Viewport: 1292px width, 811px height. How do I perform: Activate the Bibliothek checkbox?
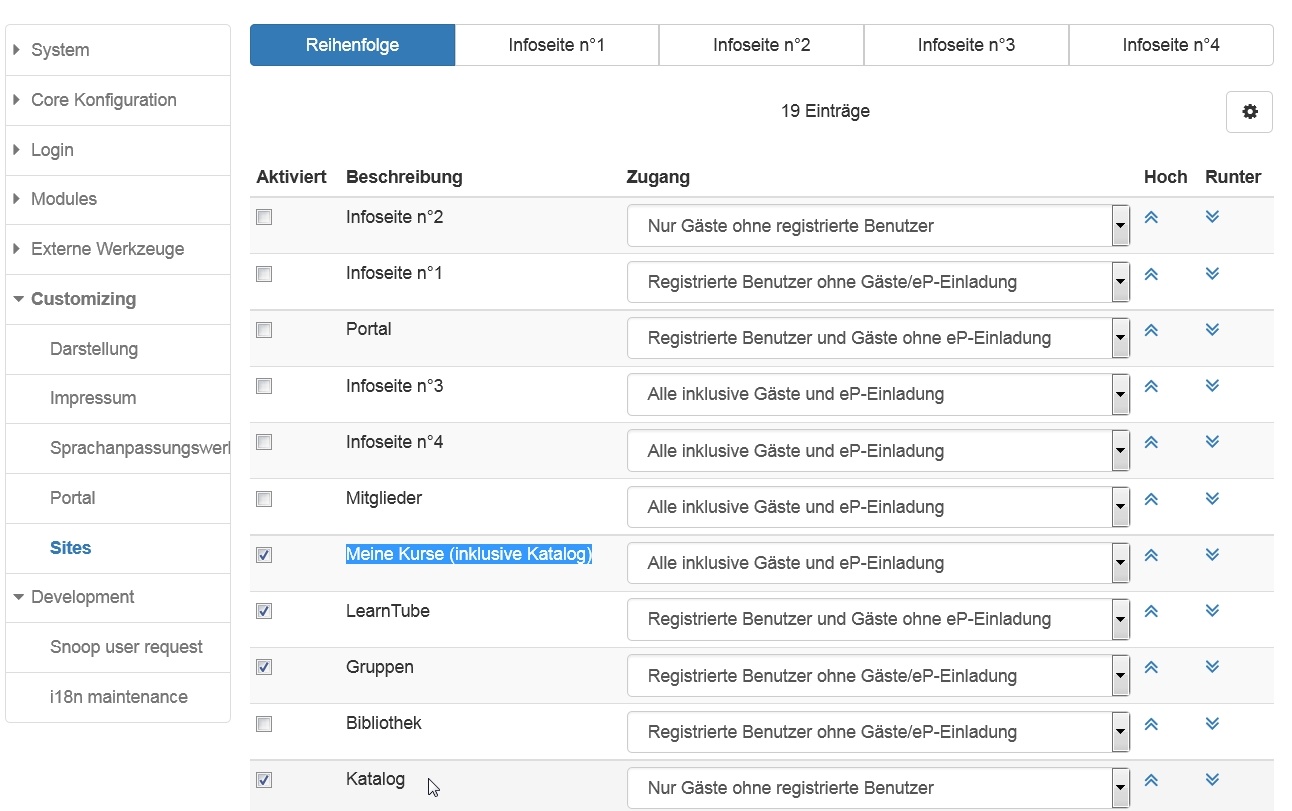[264, 724]
